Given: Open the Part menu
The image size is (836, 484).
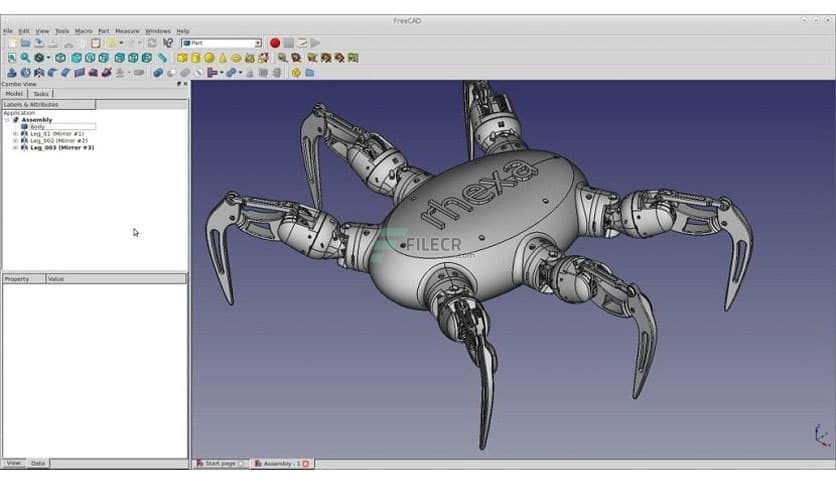Looking at the screenshot, I should 104,31.
